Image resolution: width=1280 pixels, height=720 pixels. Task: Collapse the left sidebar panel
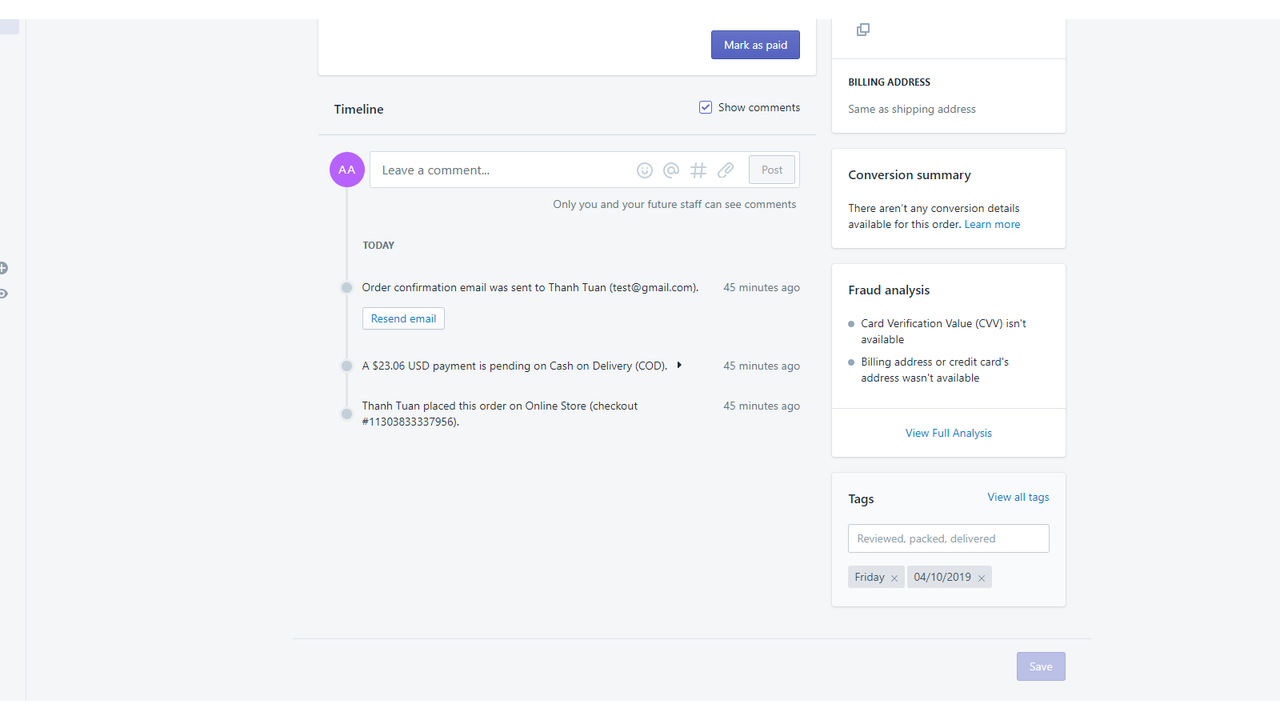coord(4,293)
